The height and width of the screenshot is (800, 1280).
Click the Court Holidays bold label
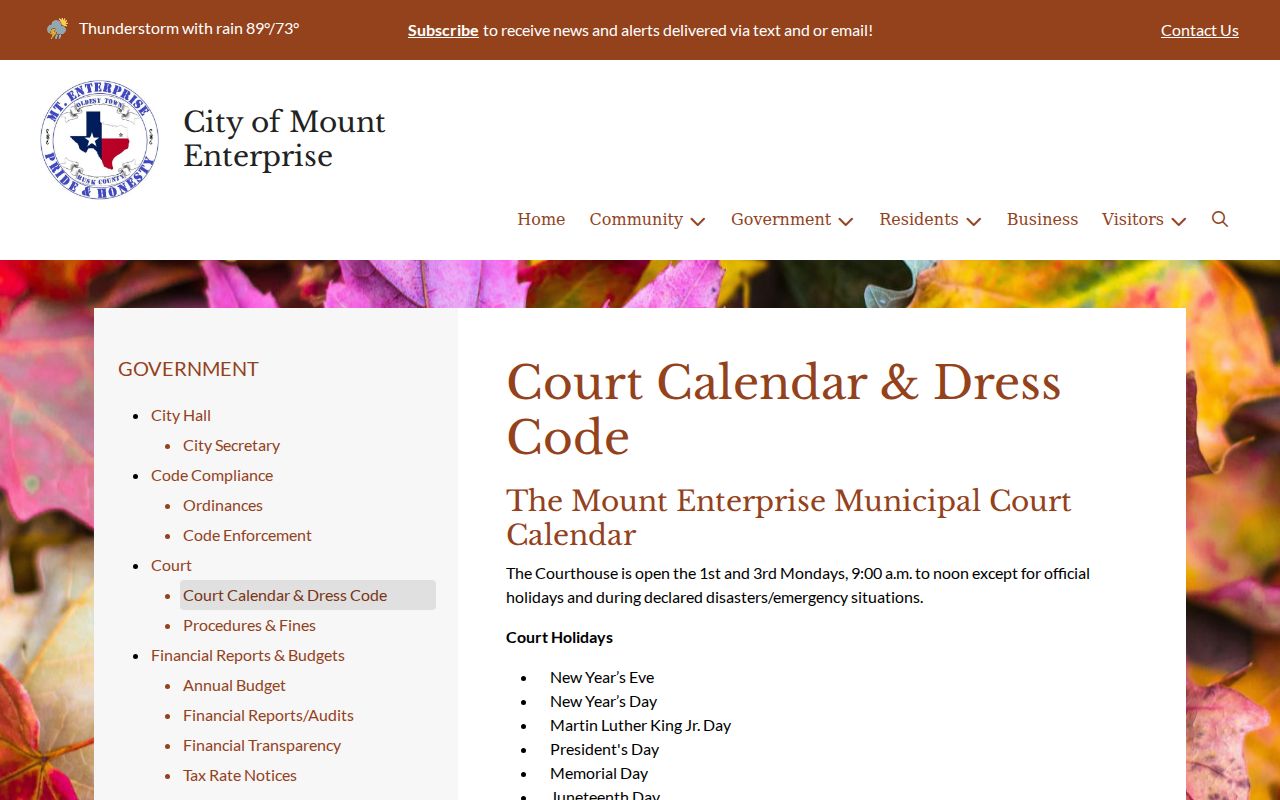pyautogui.click(x=559, y=637)
